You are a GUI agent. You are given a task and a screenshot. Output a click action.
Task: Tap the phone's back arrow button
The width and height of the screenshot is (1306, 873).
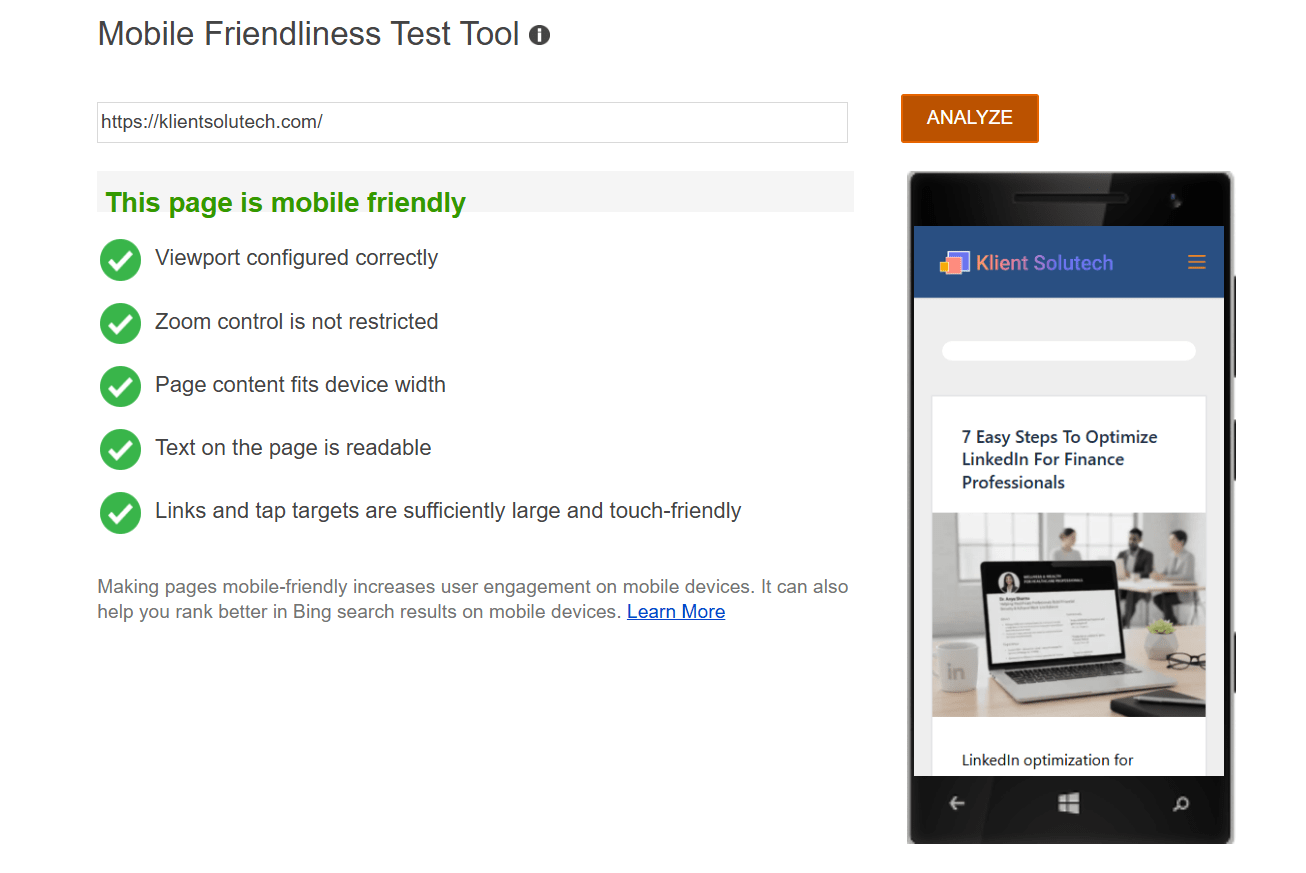[957, 803]
